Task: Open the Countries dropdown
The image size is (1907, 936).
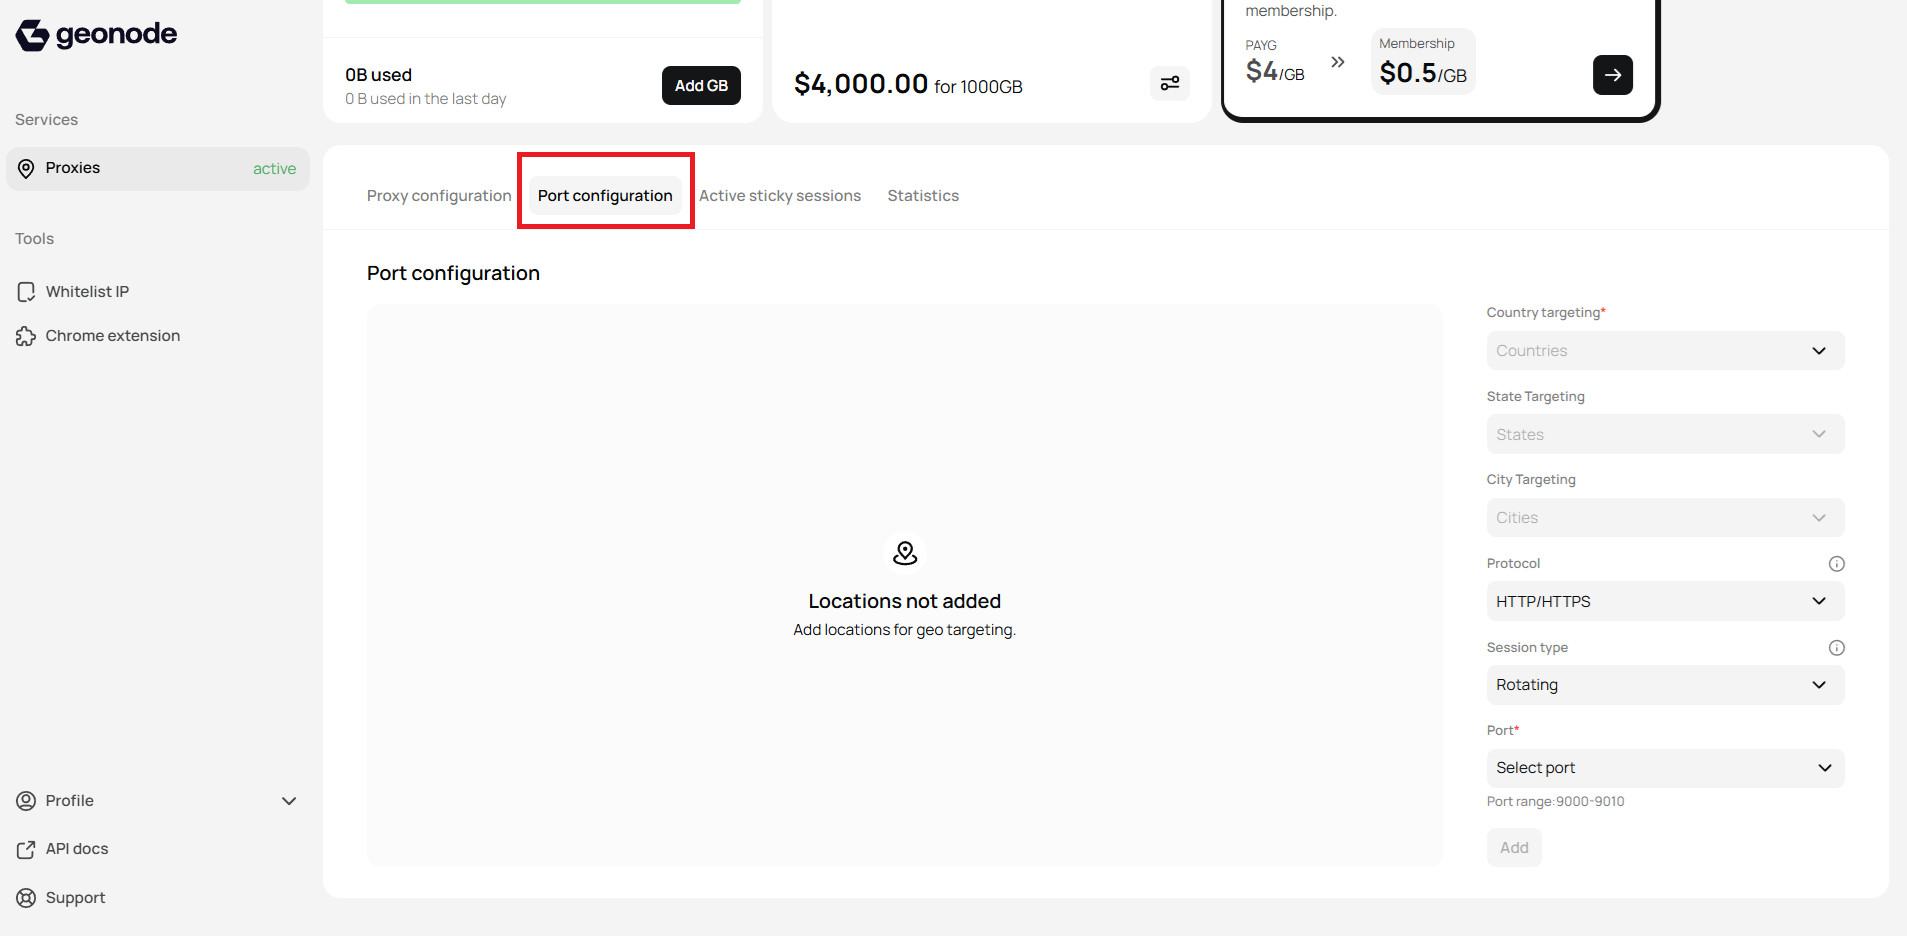Action: [1665, 351]
